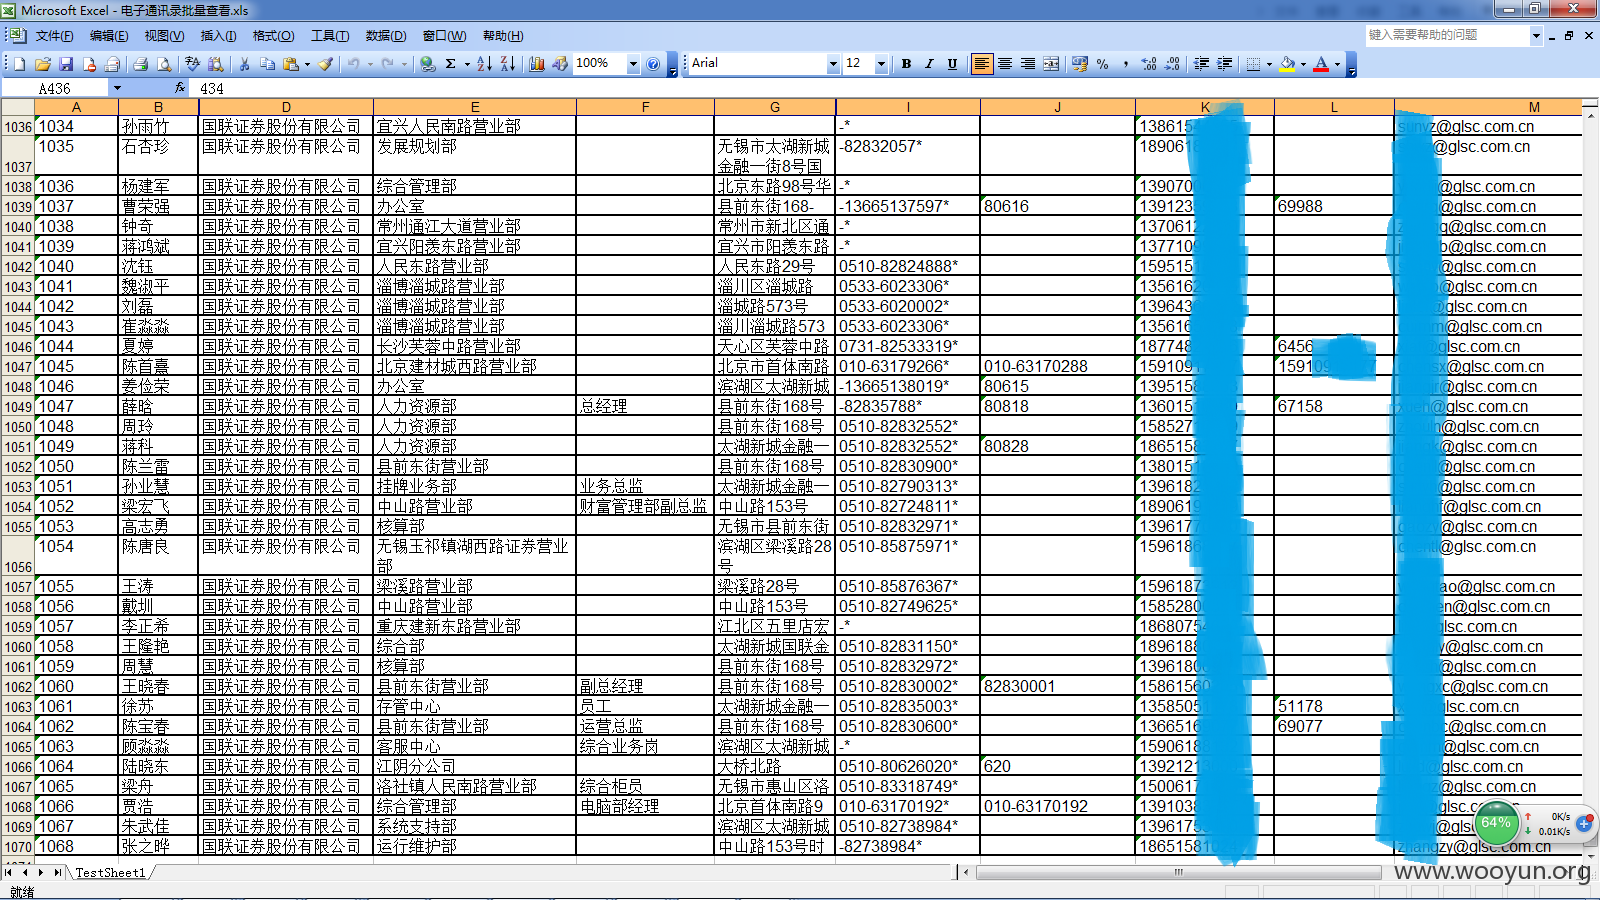This screenshot has height=900, width=1600.
Task: Expand the Name Box dropdown arrow
Action: coord(117,88)
